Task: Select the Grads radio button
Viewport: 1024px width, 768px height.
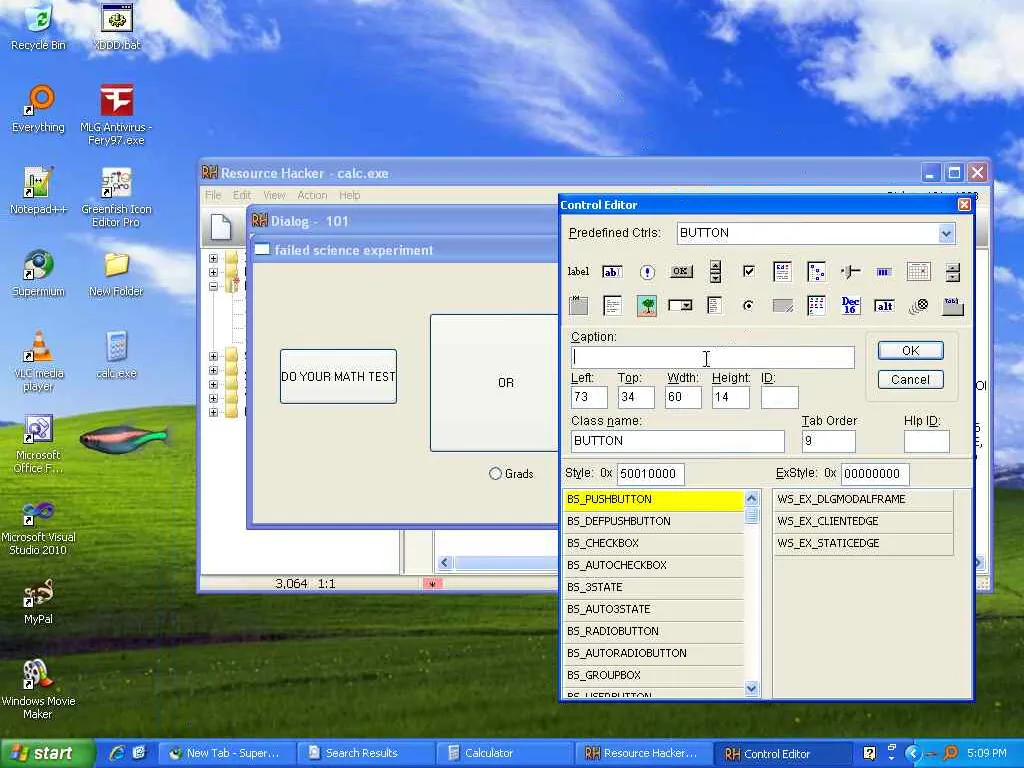Action: (495, 474)
